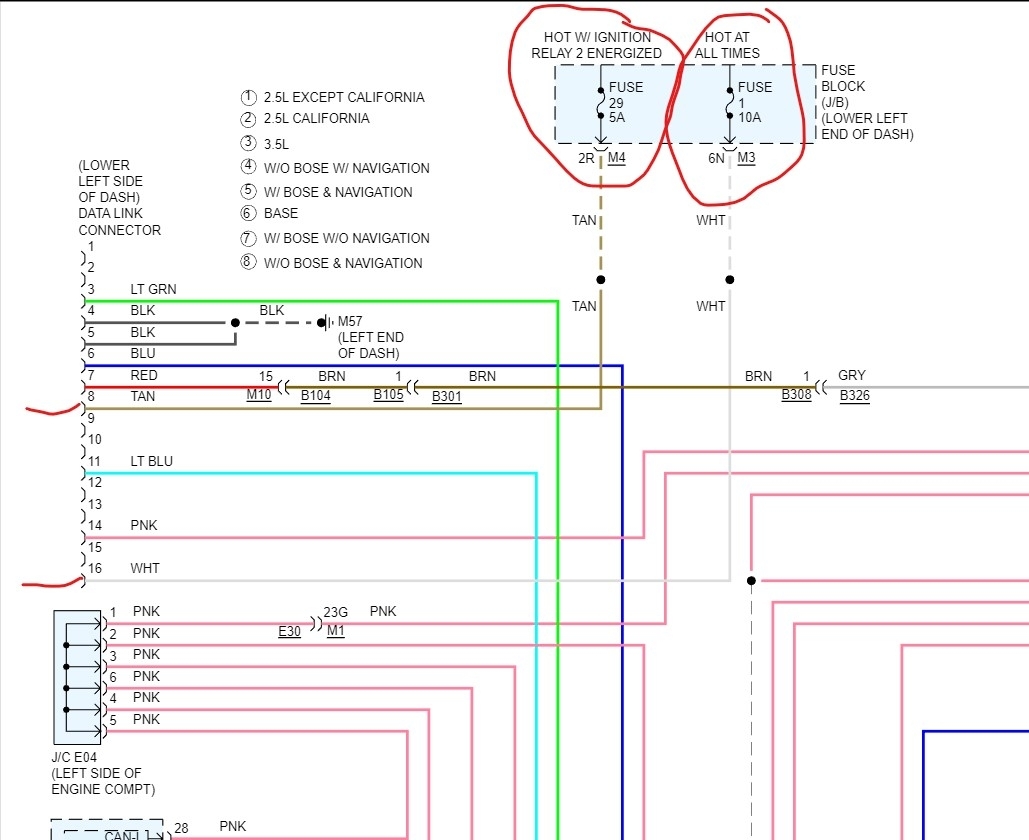This screenshot has width=1029, height=840.
Task: Click the underlined "M4" connector reference
Action: tap(617, 158)
